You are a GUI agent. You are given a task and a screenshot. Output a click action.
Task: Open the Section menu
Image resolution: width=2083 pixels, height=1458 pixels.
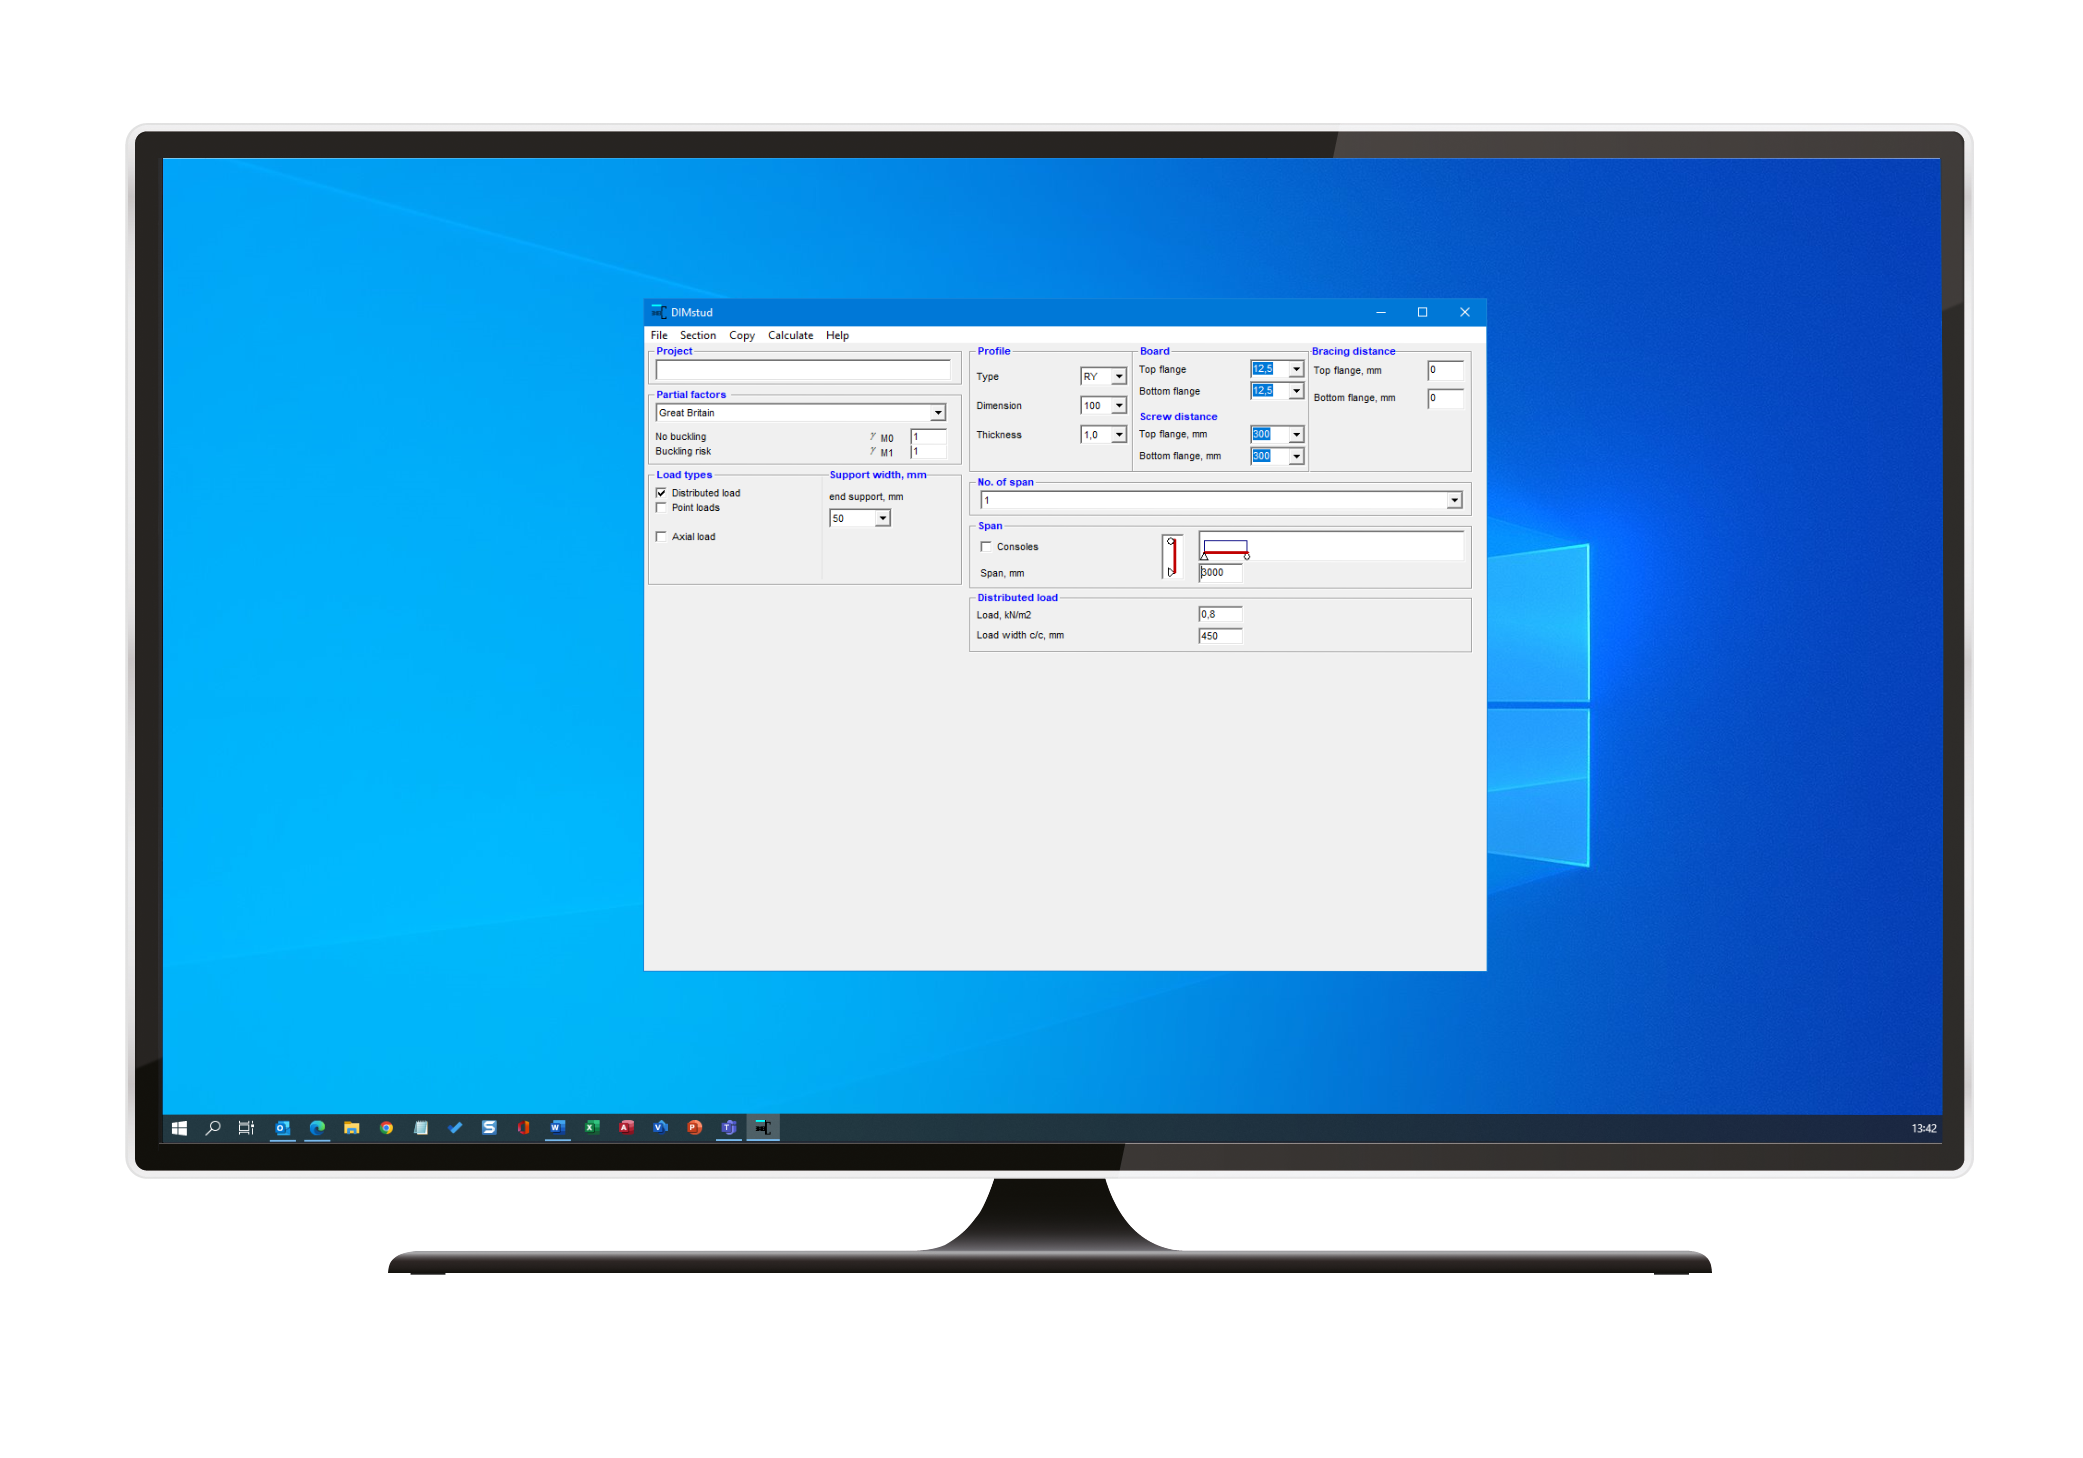pyautogui.click(x=697, y=336)
